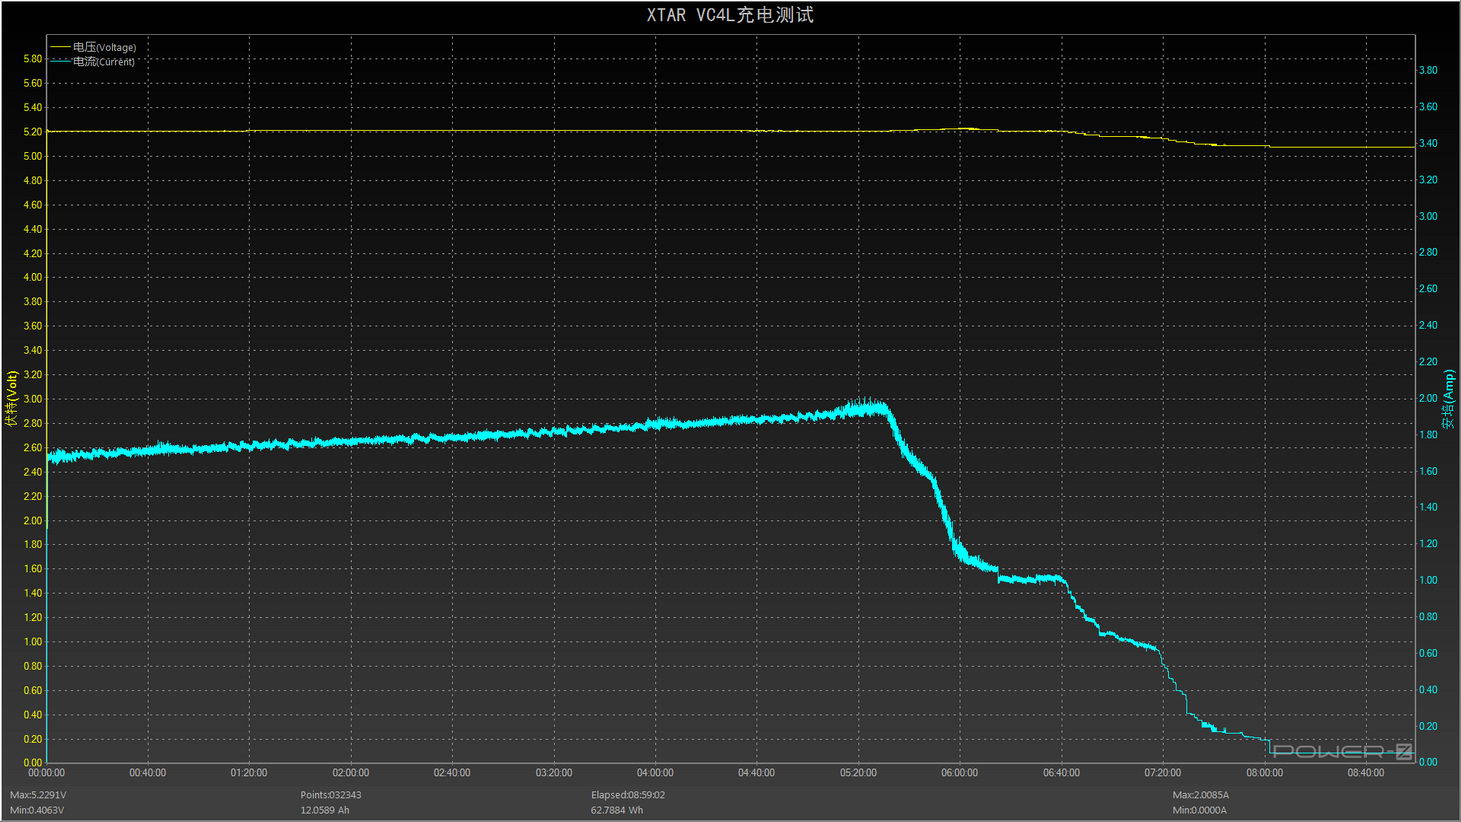Click the 00:00:00 time axis label
This screenshot has height=822, width=1461.
pyautogui.click(x=46, y=773)
